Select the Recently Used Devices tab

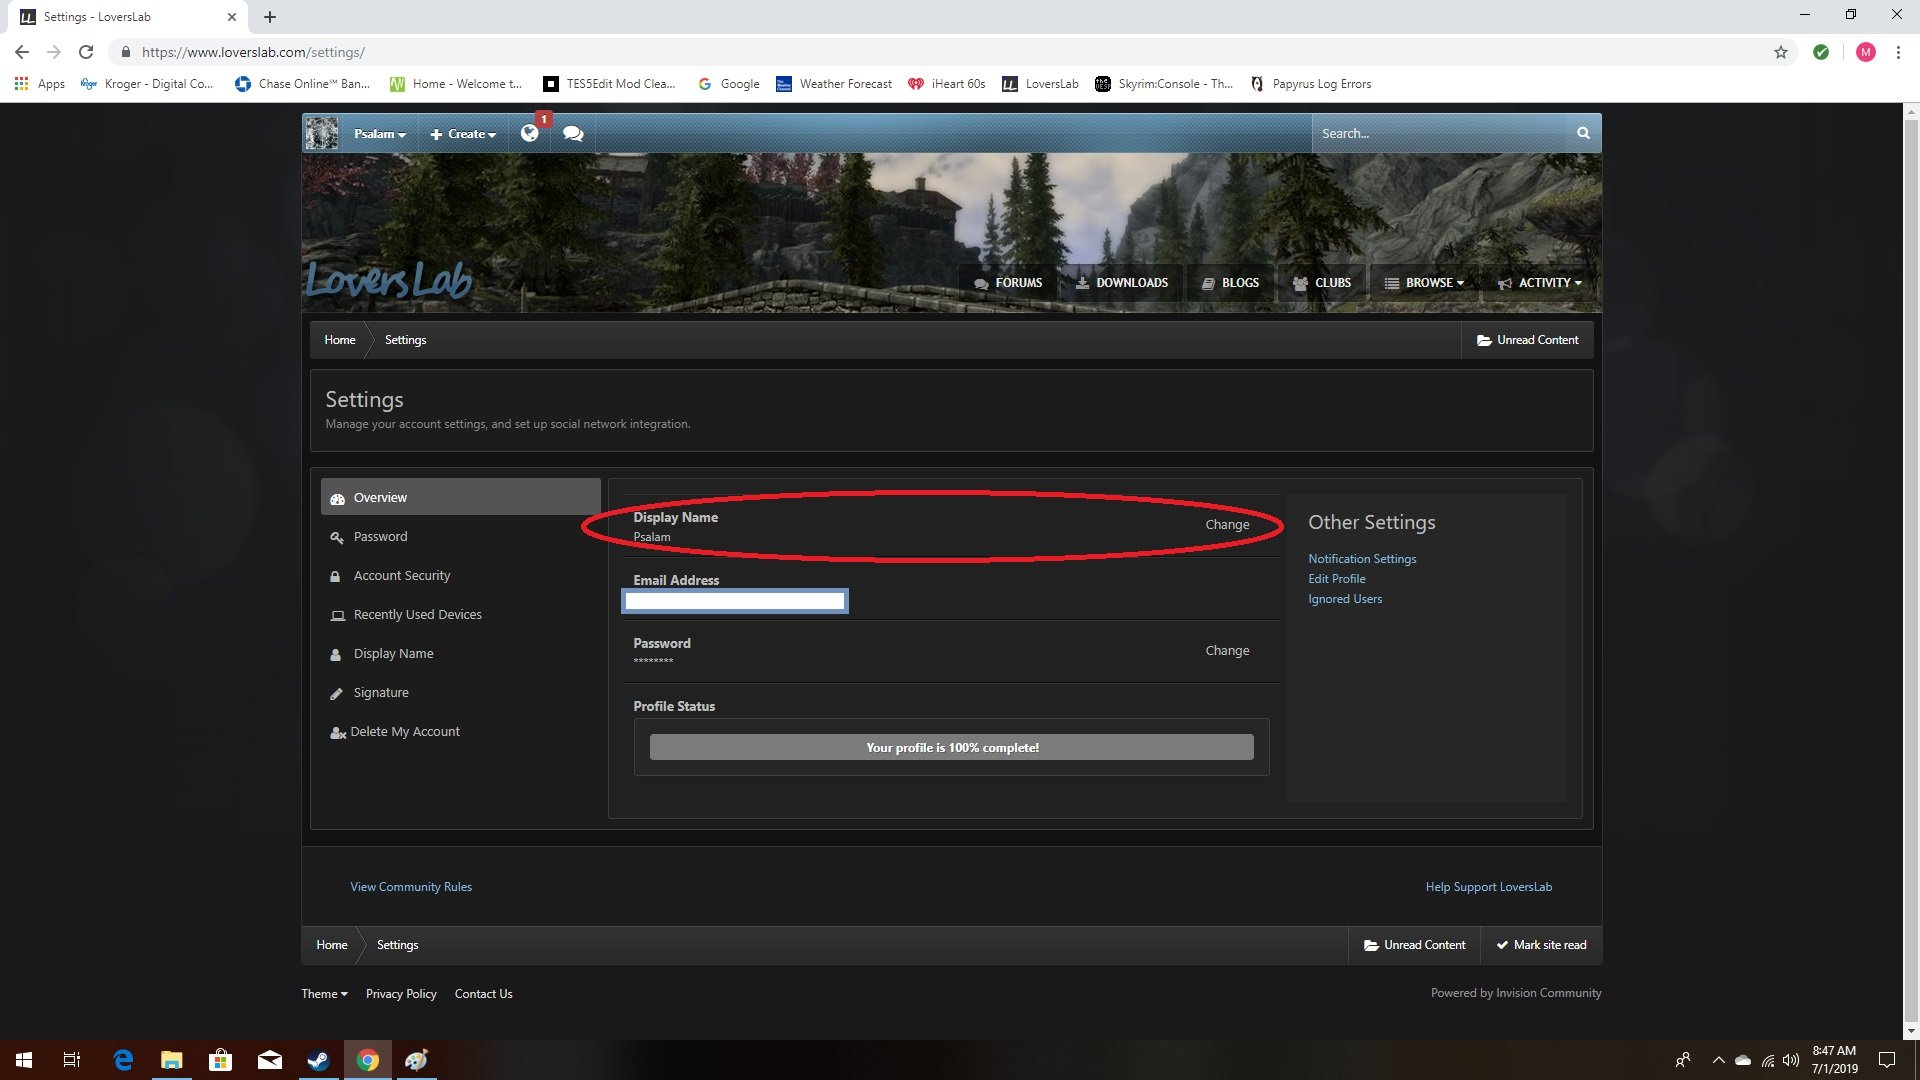click(x=460, y=615)
